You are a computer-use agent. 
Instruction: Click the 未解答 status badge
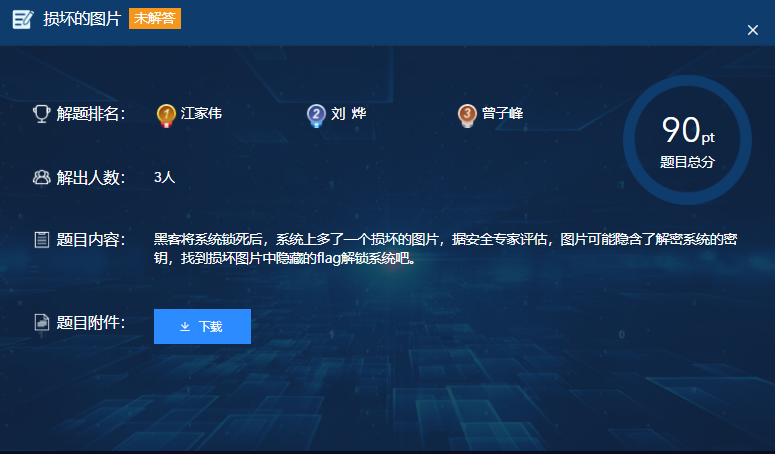[155, 18]
